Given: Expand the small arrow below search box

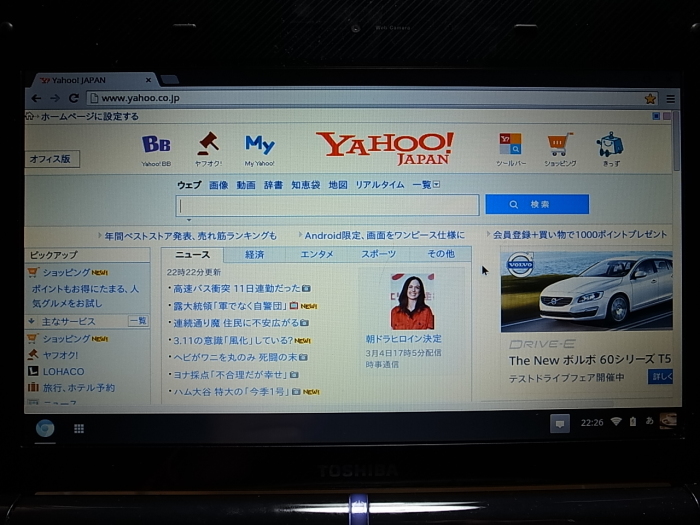Looking at the screenshot, I should pos(189,220).
